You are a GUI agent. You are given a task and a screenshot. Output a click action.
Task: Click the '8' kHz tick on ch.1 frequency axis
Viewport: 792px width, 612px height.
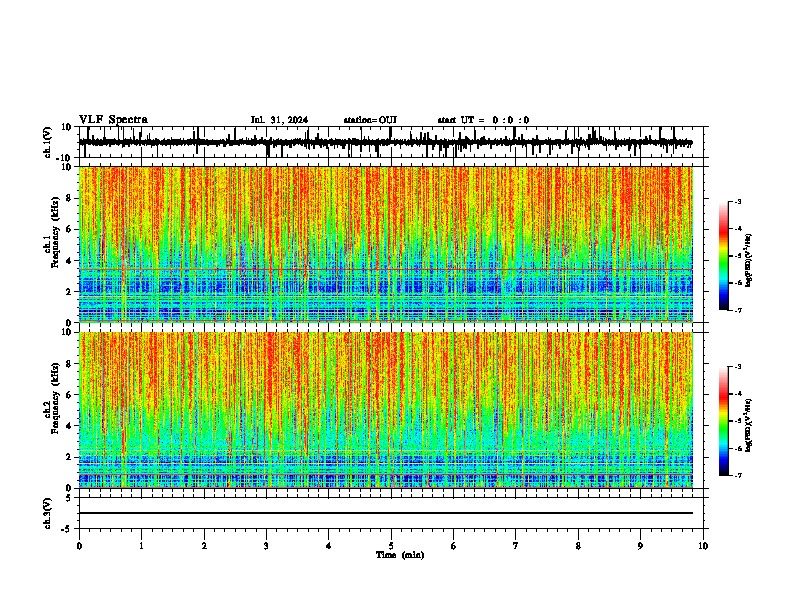tap(69, 198)
